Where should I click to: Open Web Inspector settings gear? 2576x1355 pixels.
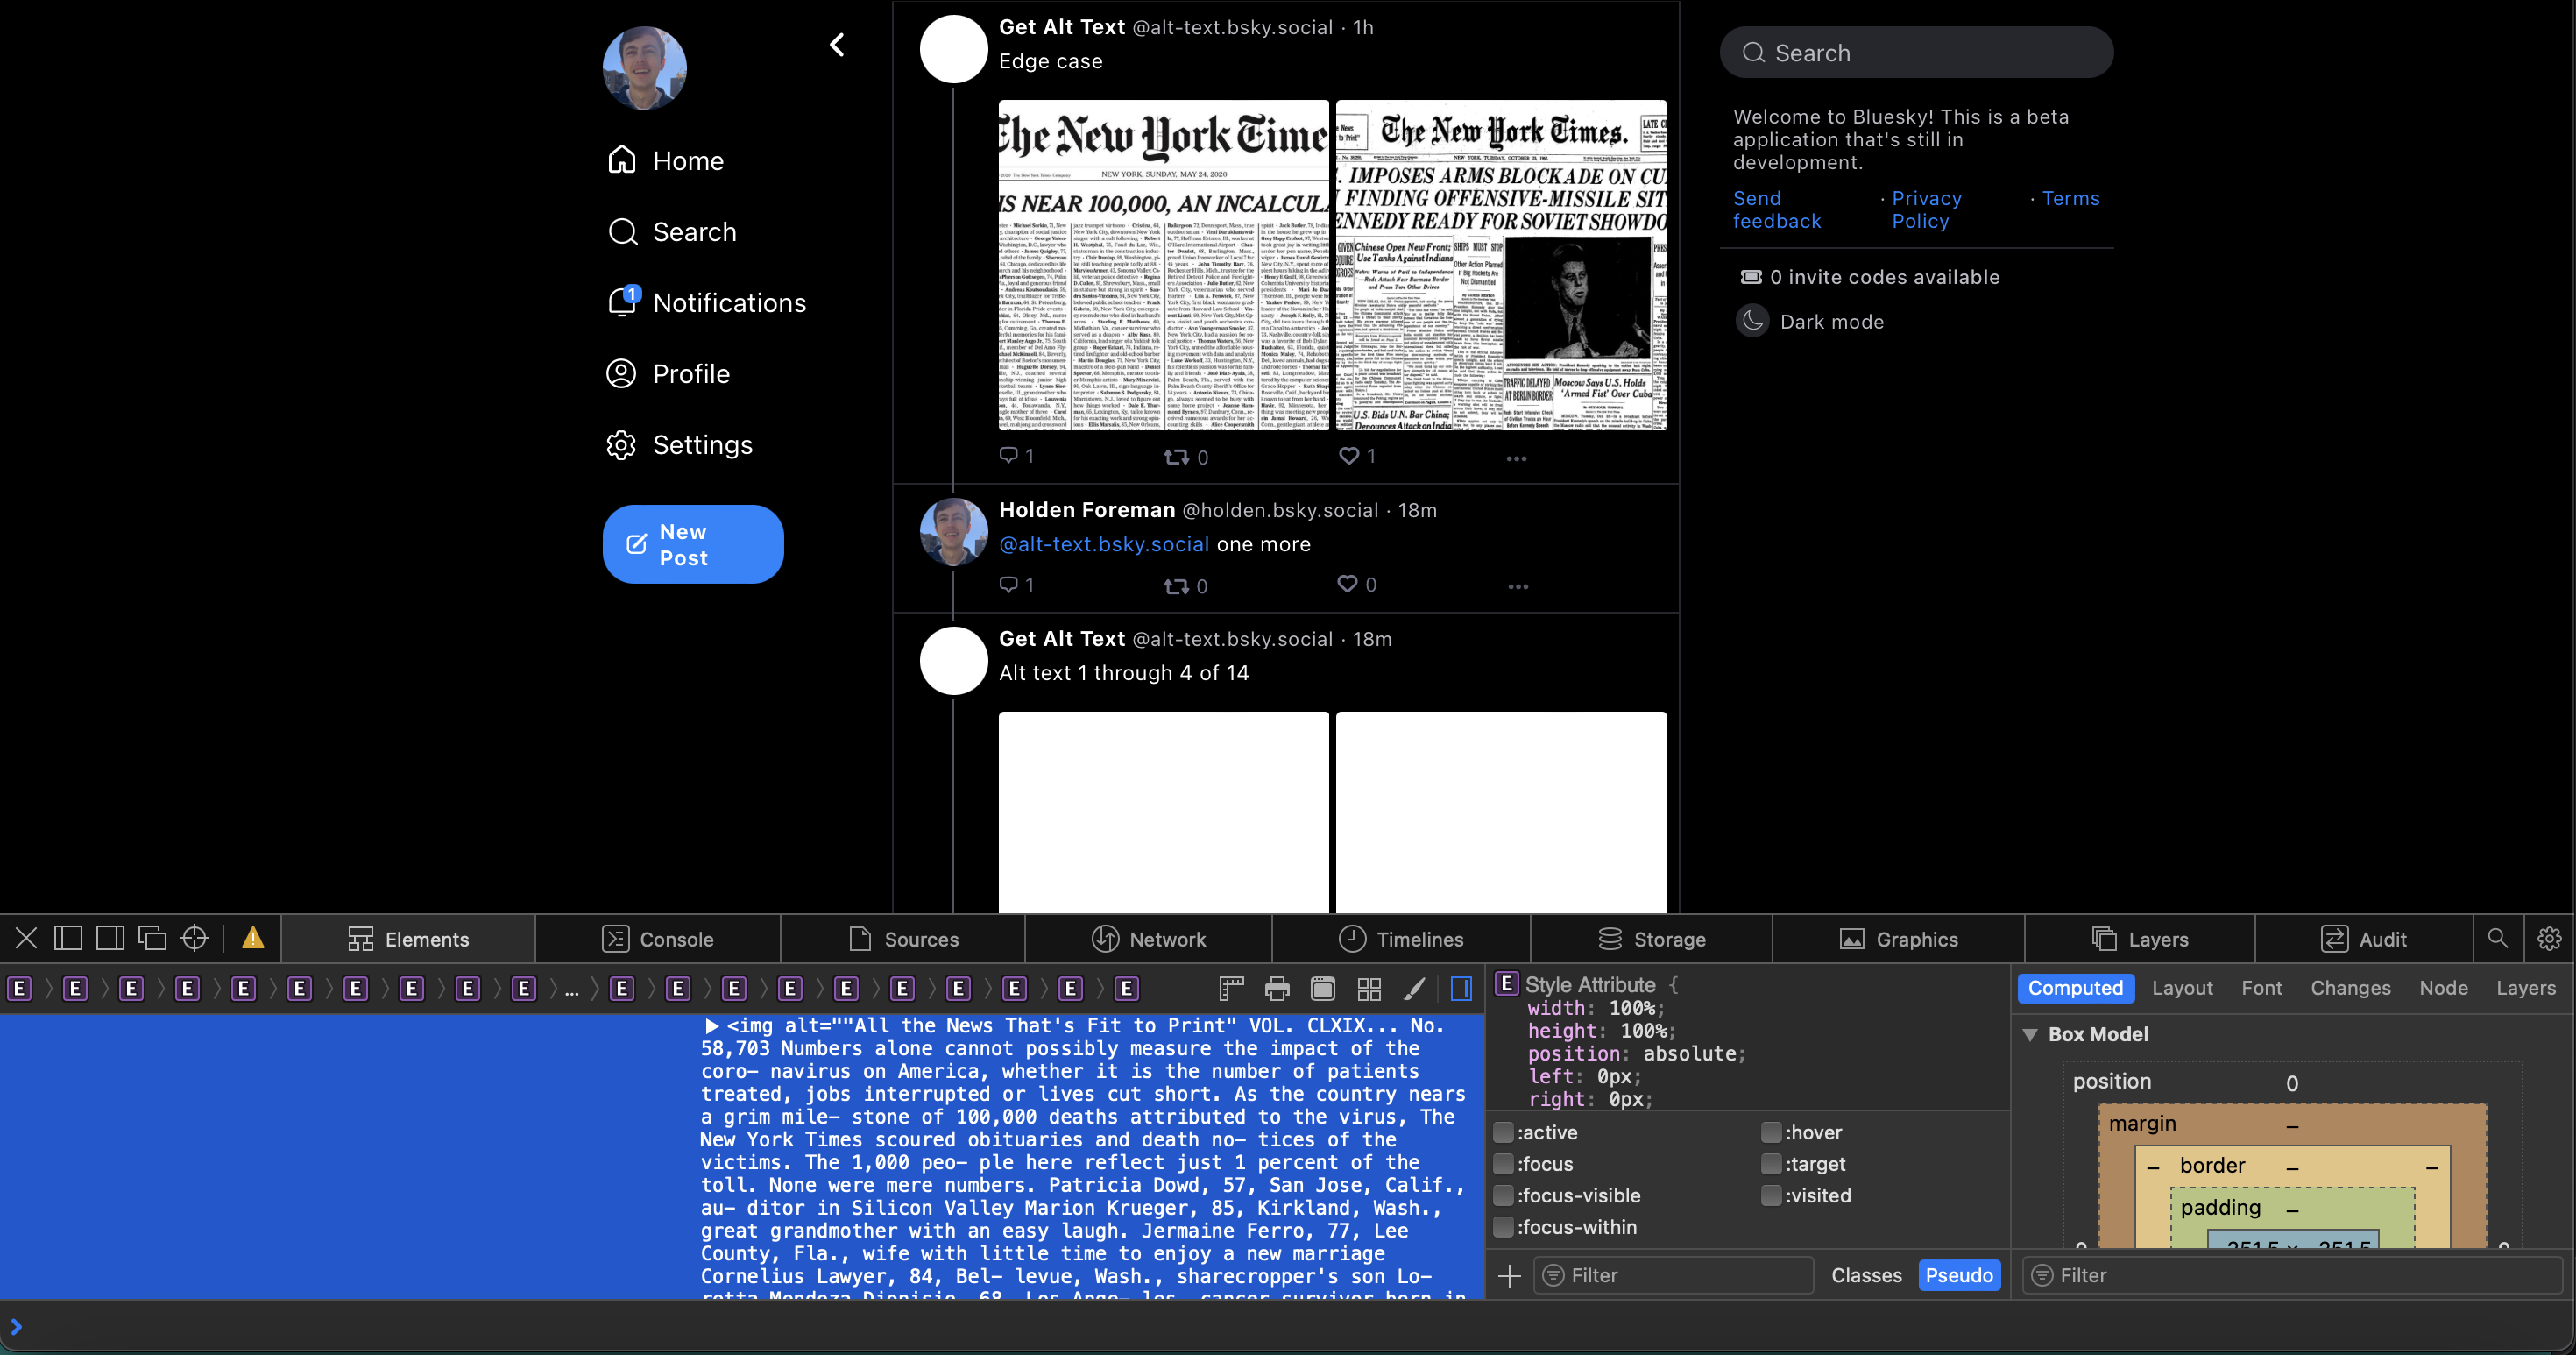point(2549,938)
